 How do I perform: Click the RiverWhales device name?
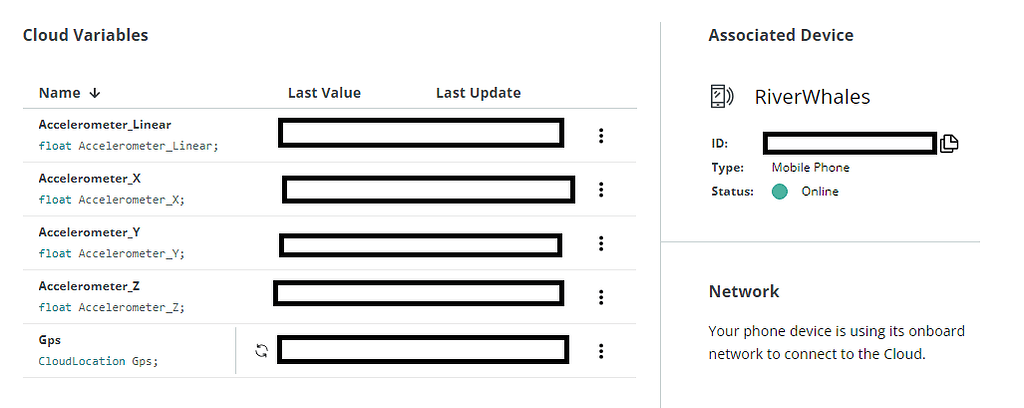[x=812, y=97]
